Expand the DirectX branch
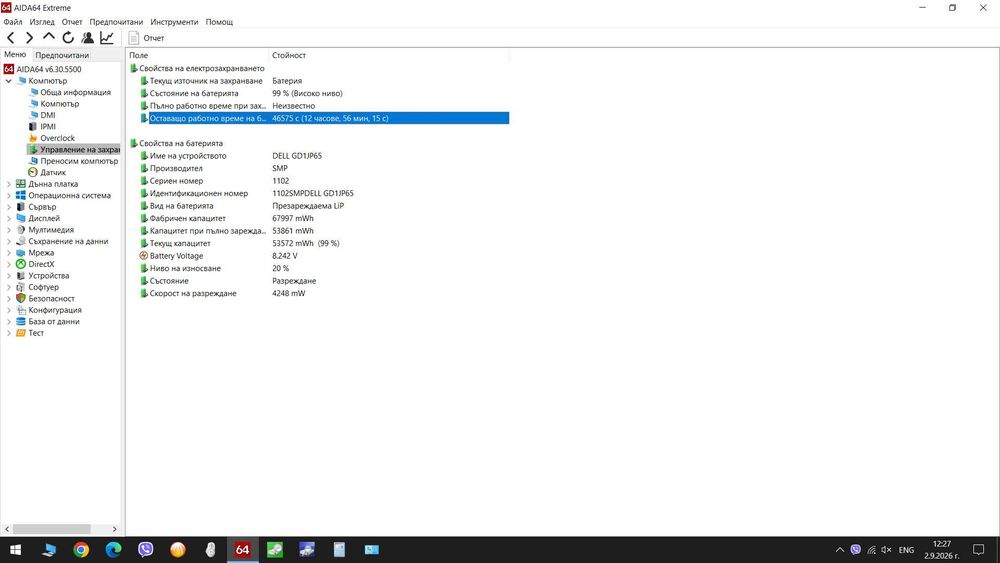 [x=8, y=265]
